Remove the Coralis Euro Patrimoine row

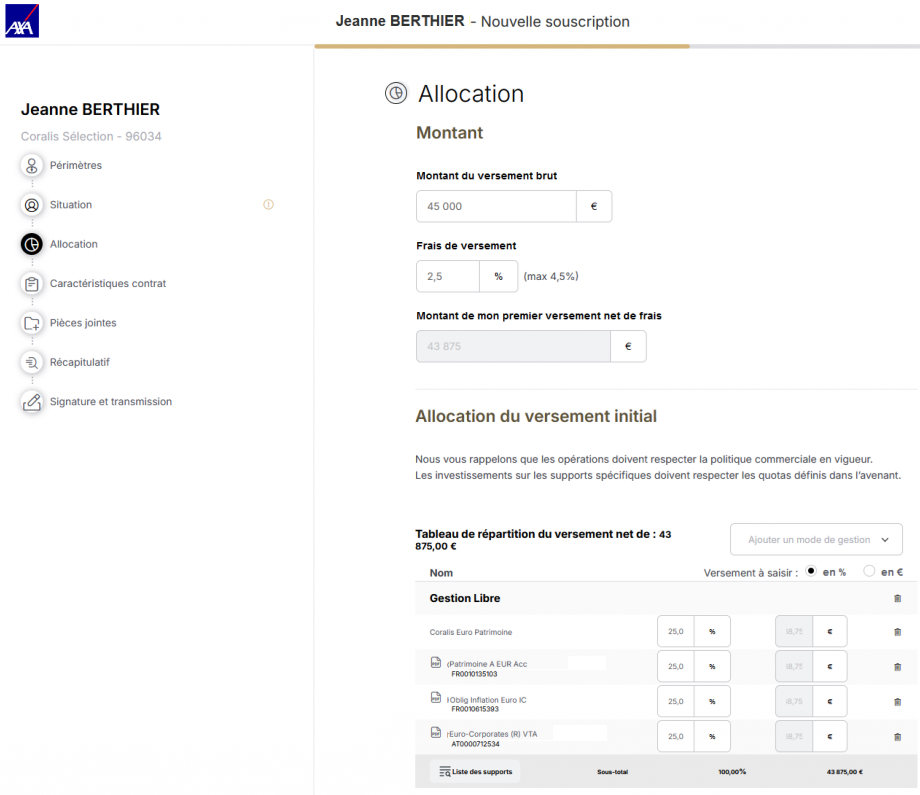point(896,632)
